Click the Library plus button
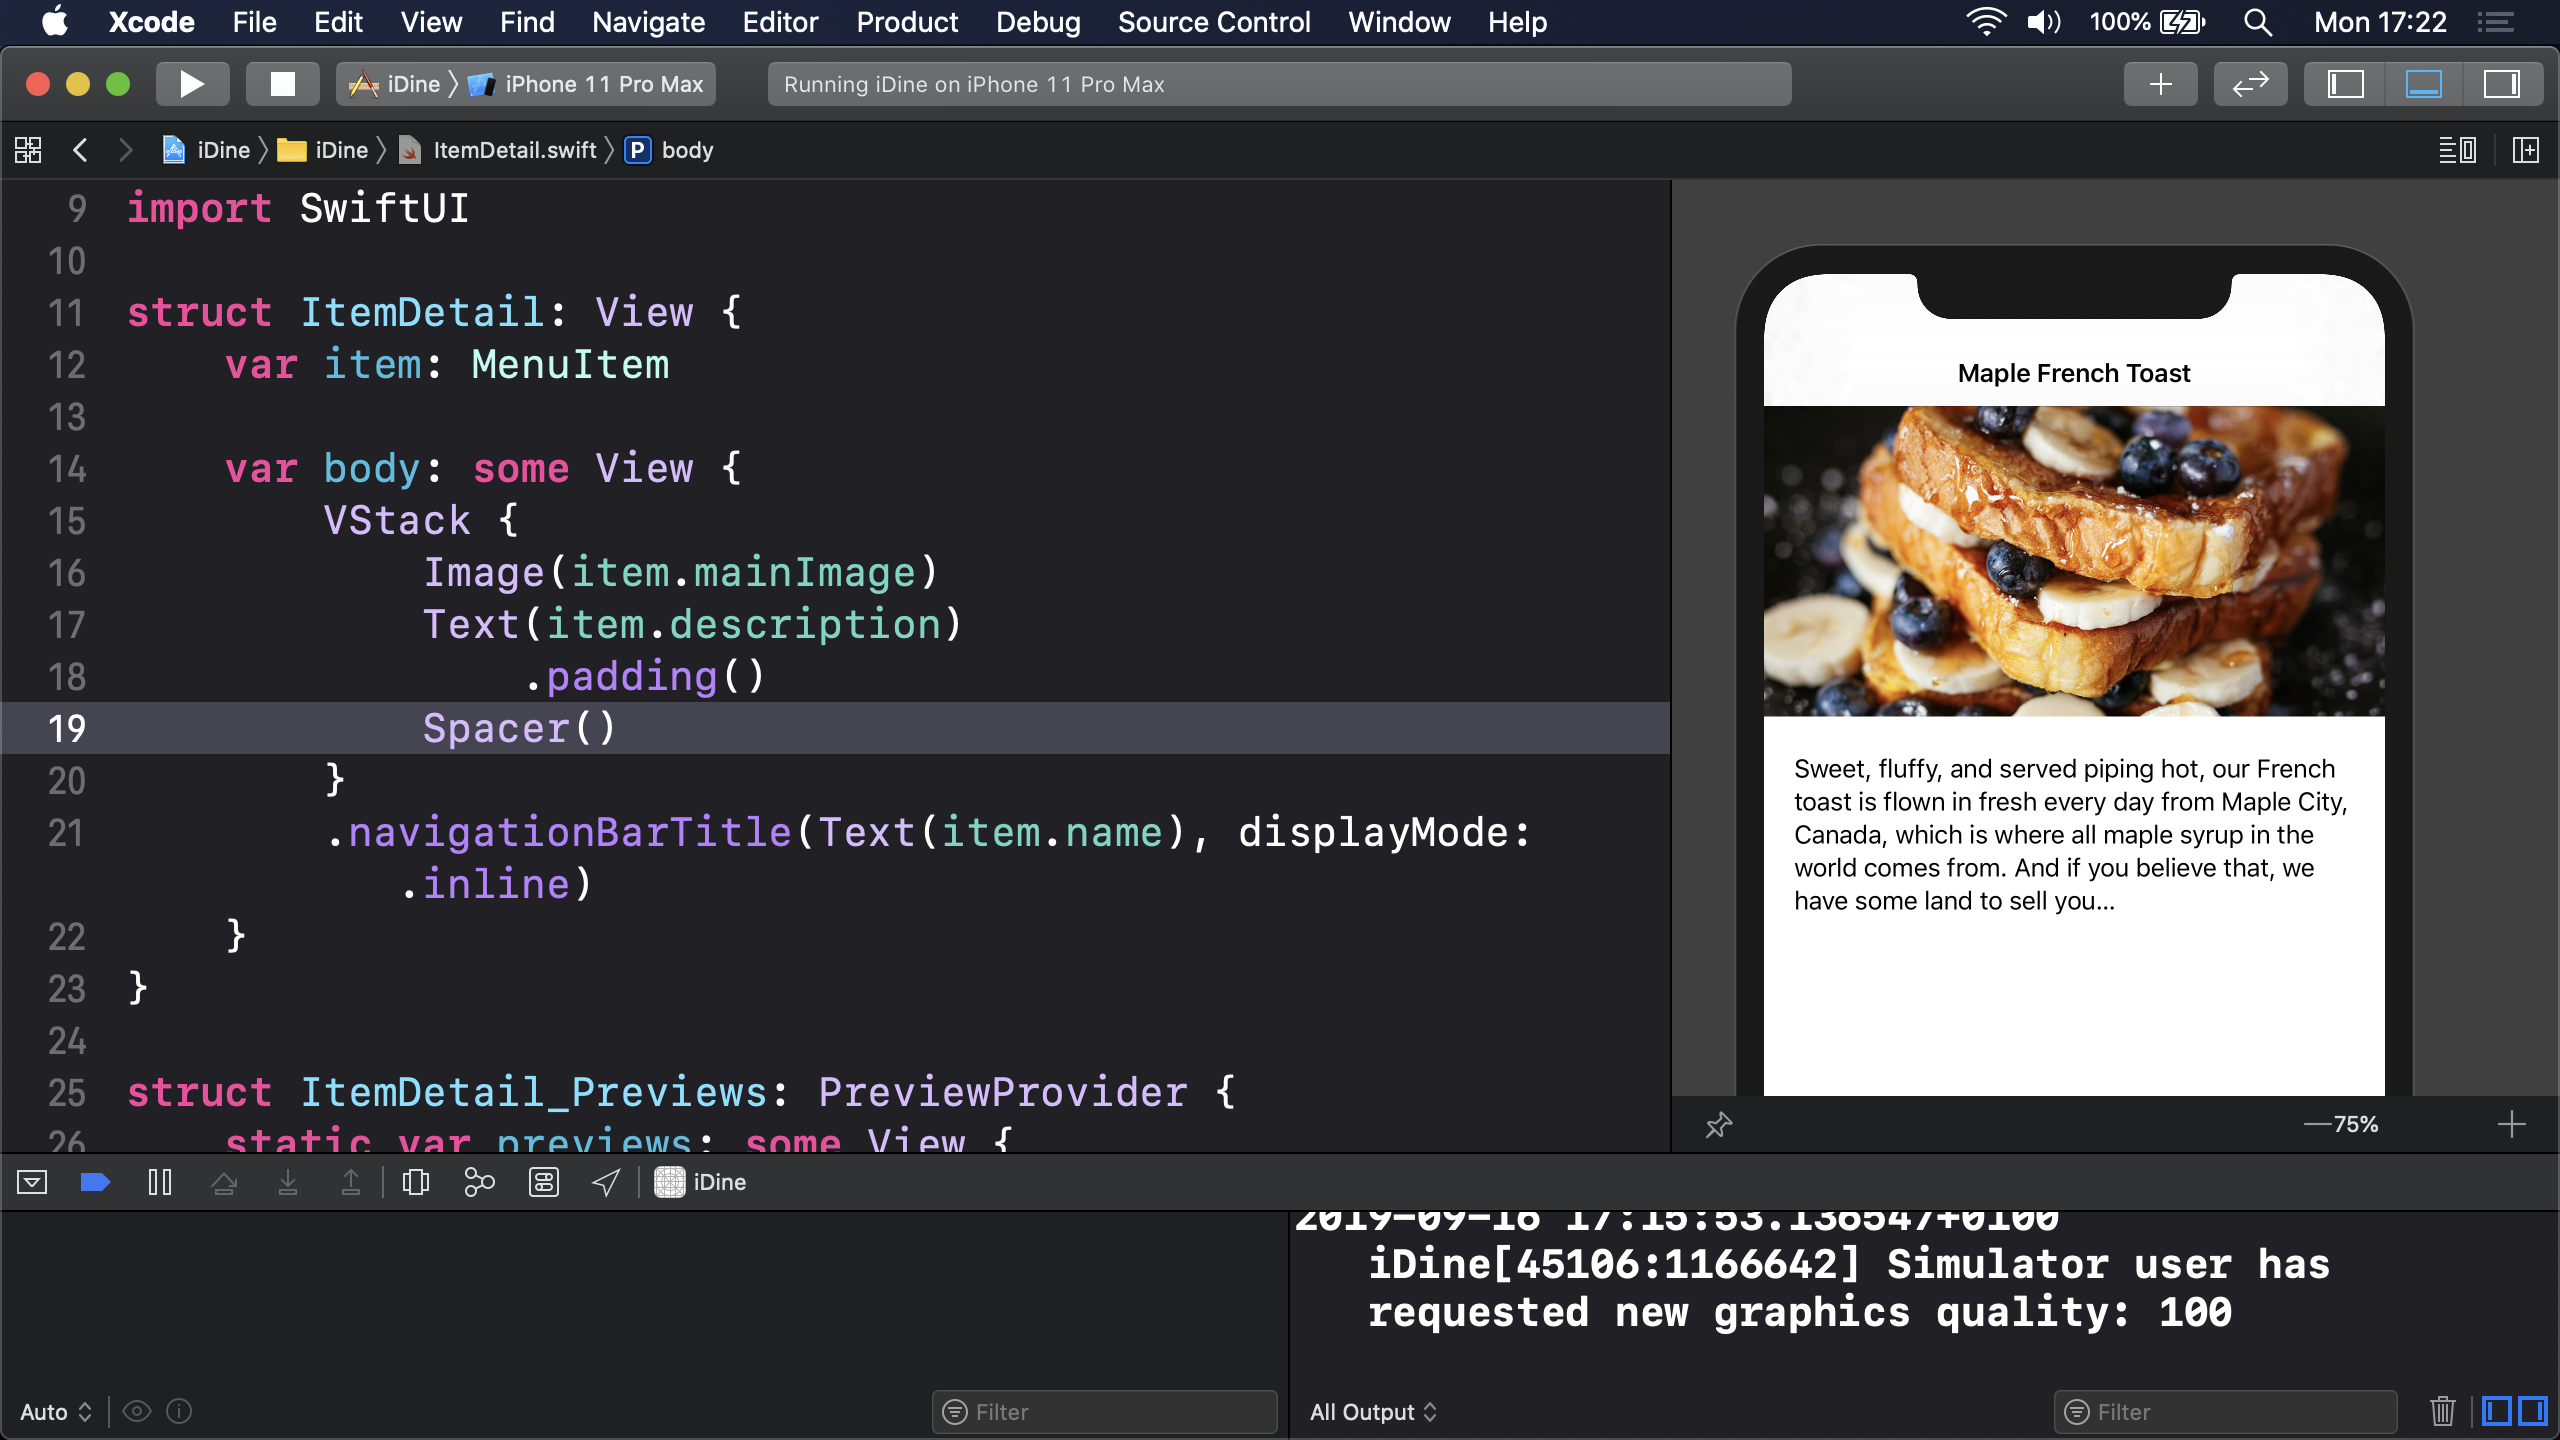 (2160, 84)
